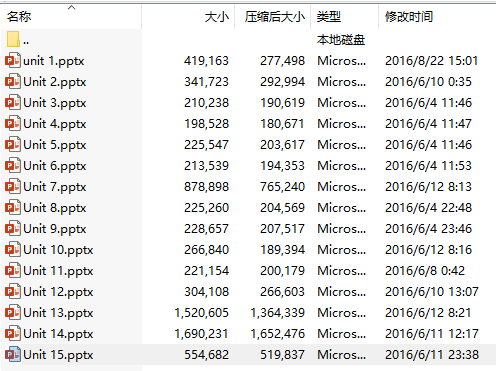Click the sort arrow above 名称
Image resolution: width=496 pixels, height=371 pixels.
coord(71,7)
